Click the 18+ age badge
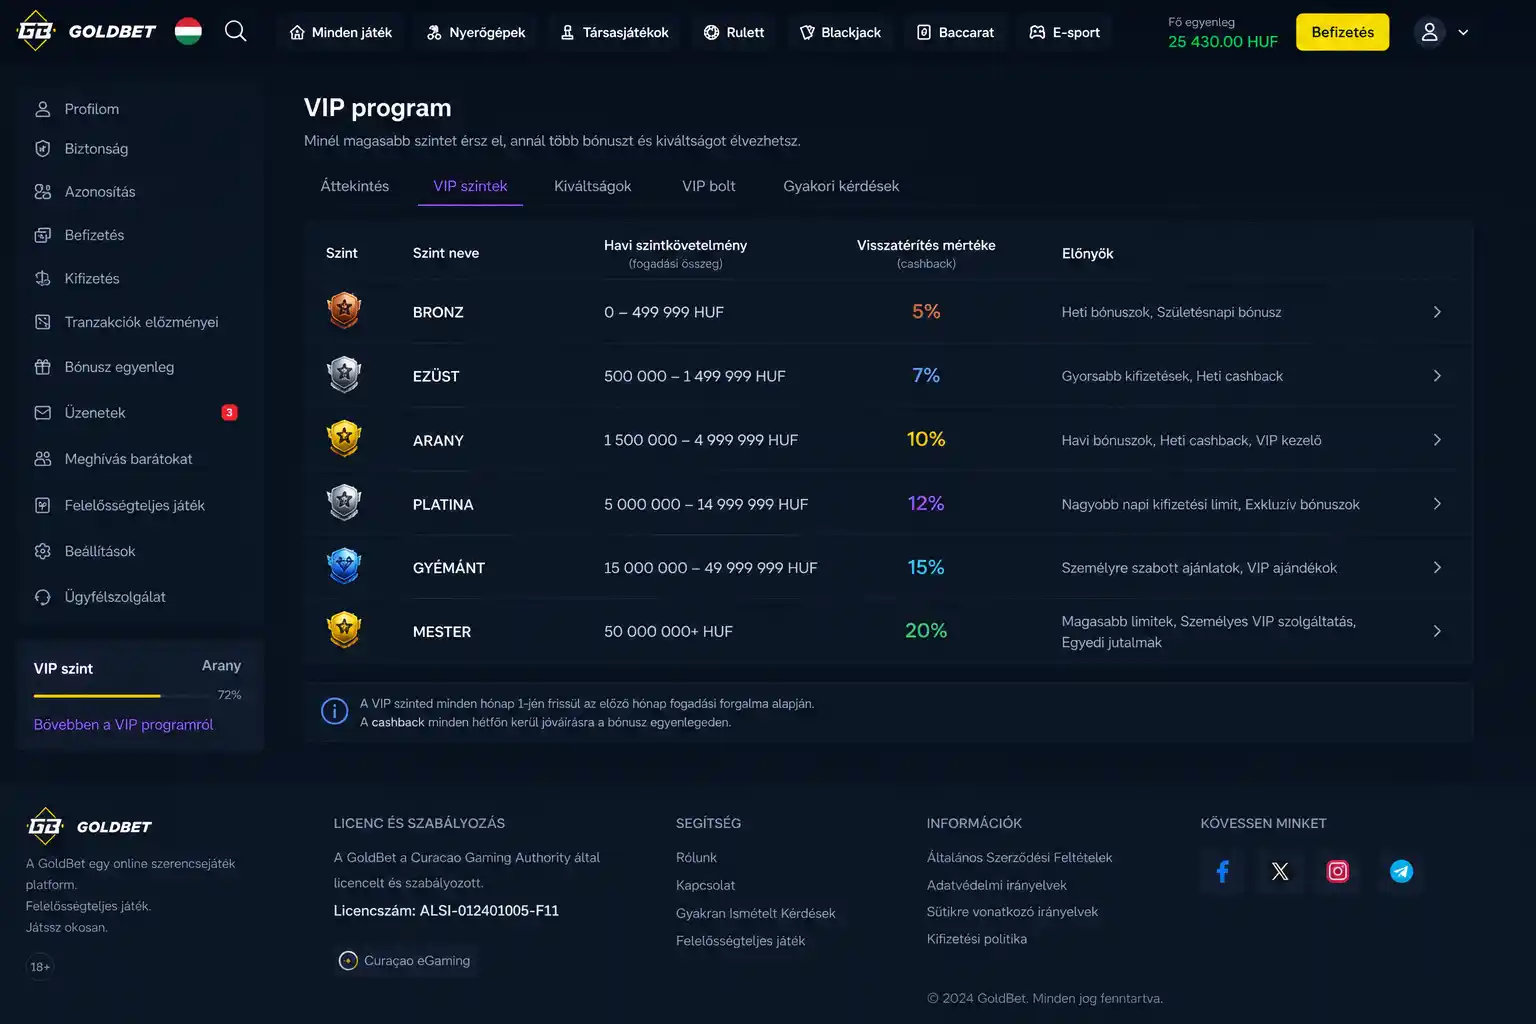Image resolution: width=1536 pixels, height=1024 pixels. tap(40, 967)
